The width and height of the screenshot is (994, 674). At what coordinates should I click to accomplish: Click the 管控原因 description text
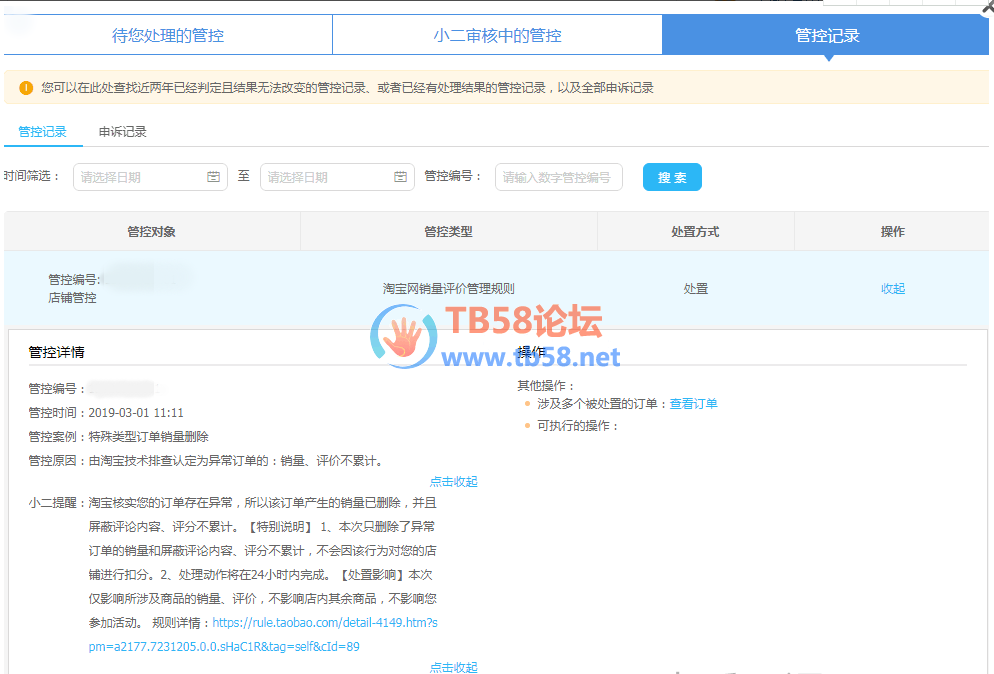point(236,461)
